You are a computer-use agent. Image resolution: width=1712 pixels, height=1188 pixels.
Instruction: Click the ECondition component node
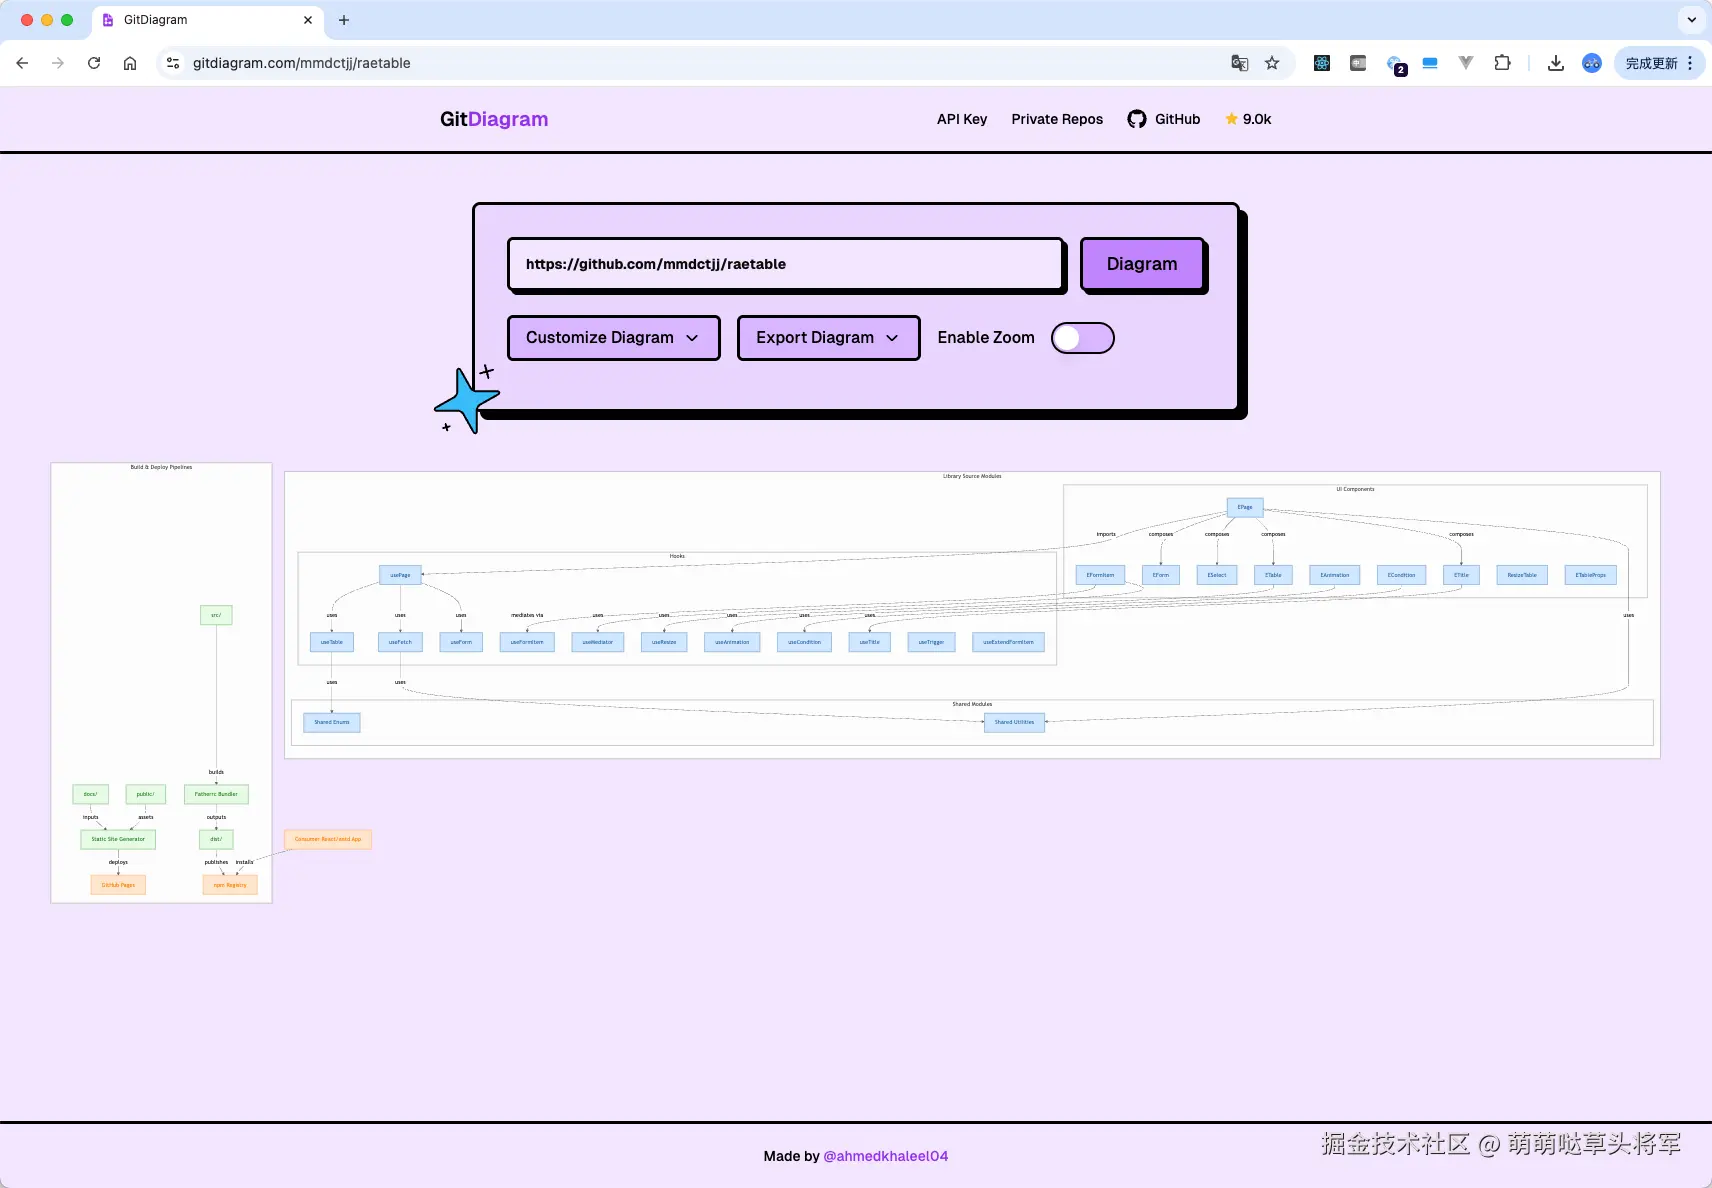(1402, 575)
